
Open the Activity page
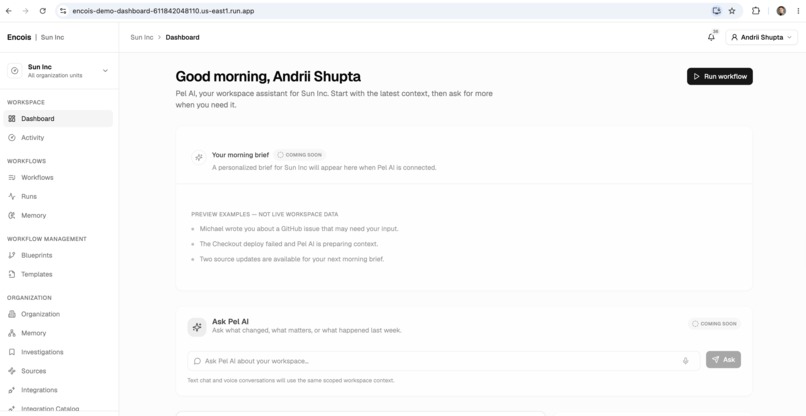point(58,137)
